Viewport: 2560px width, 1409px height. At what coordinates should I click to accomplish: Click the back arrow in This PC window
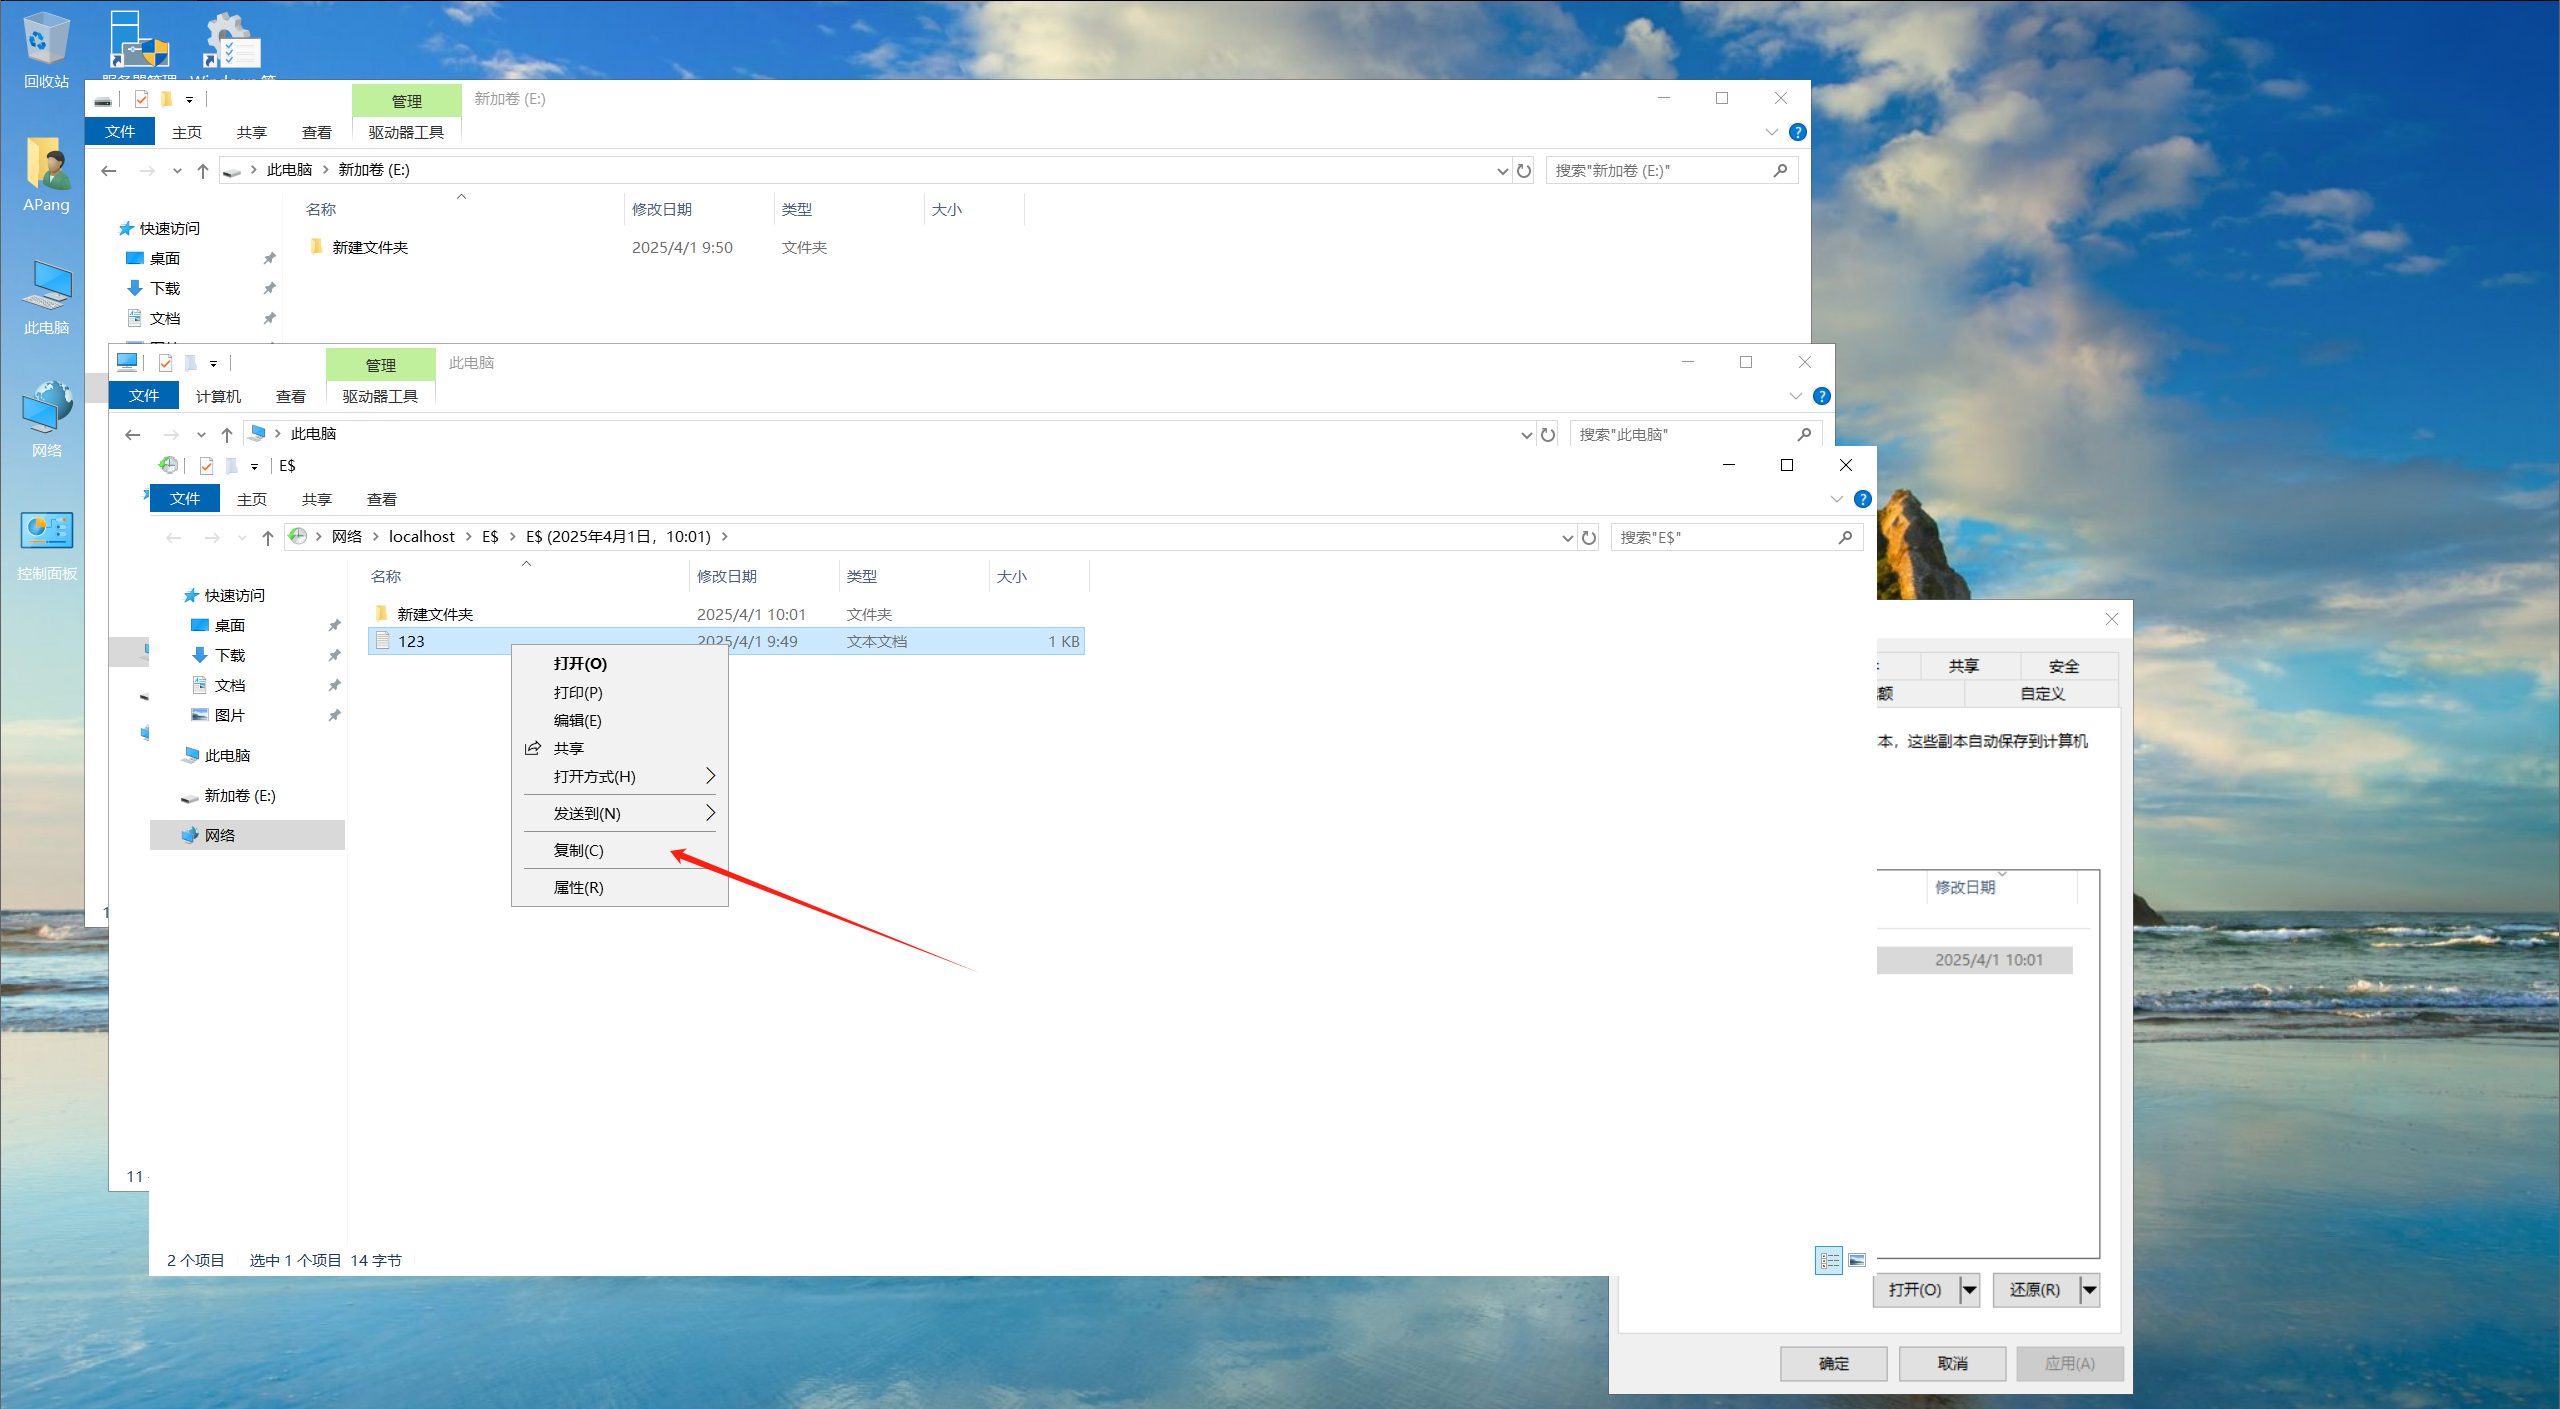point(133,435)
